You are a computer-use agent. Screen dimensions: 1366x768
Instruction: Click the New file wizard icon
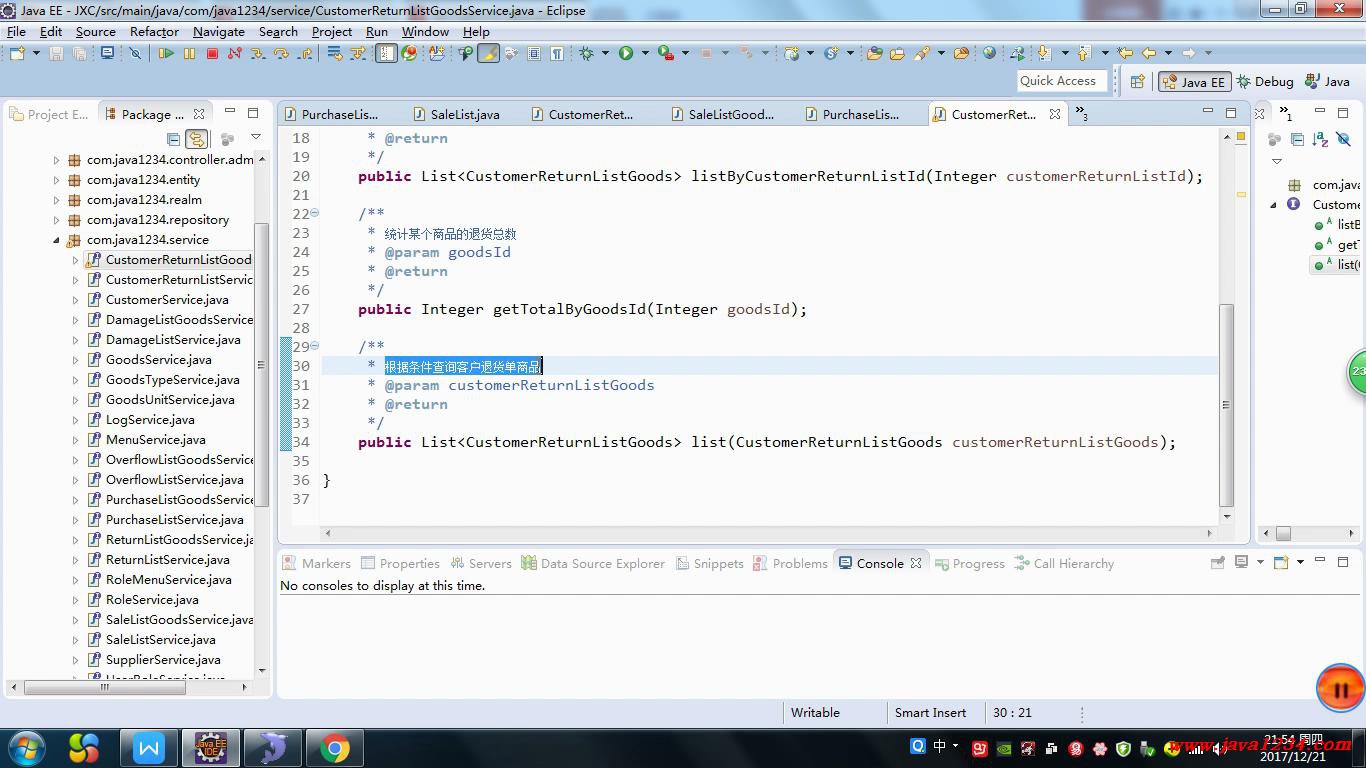(x=17, y=53)
